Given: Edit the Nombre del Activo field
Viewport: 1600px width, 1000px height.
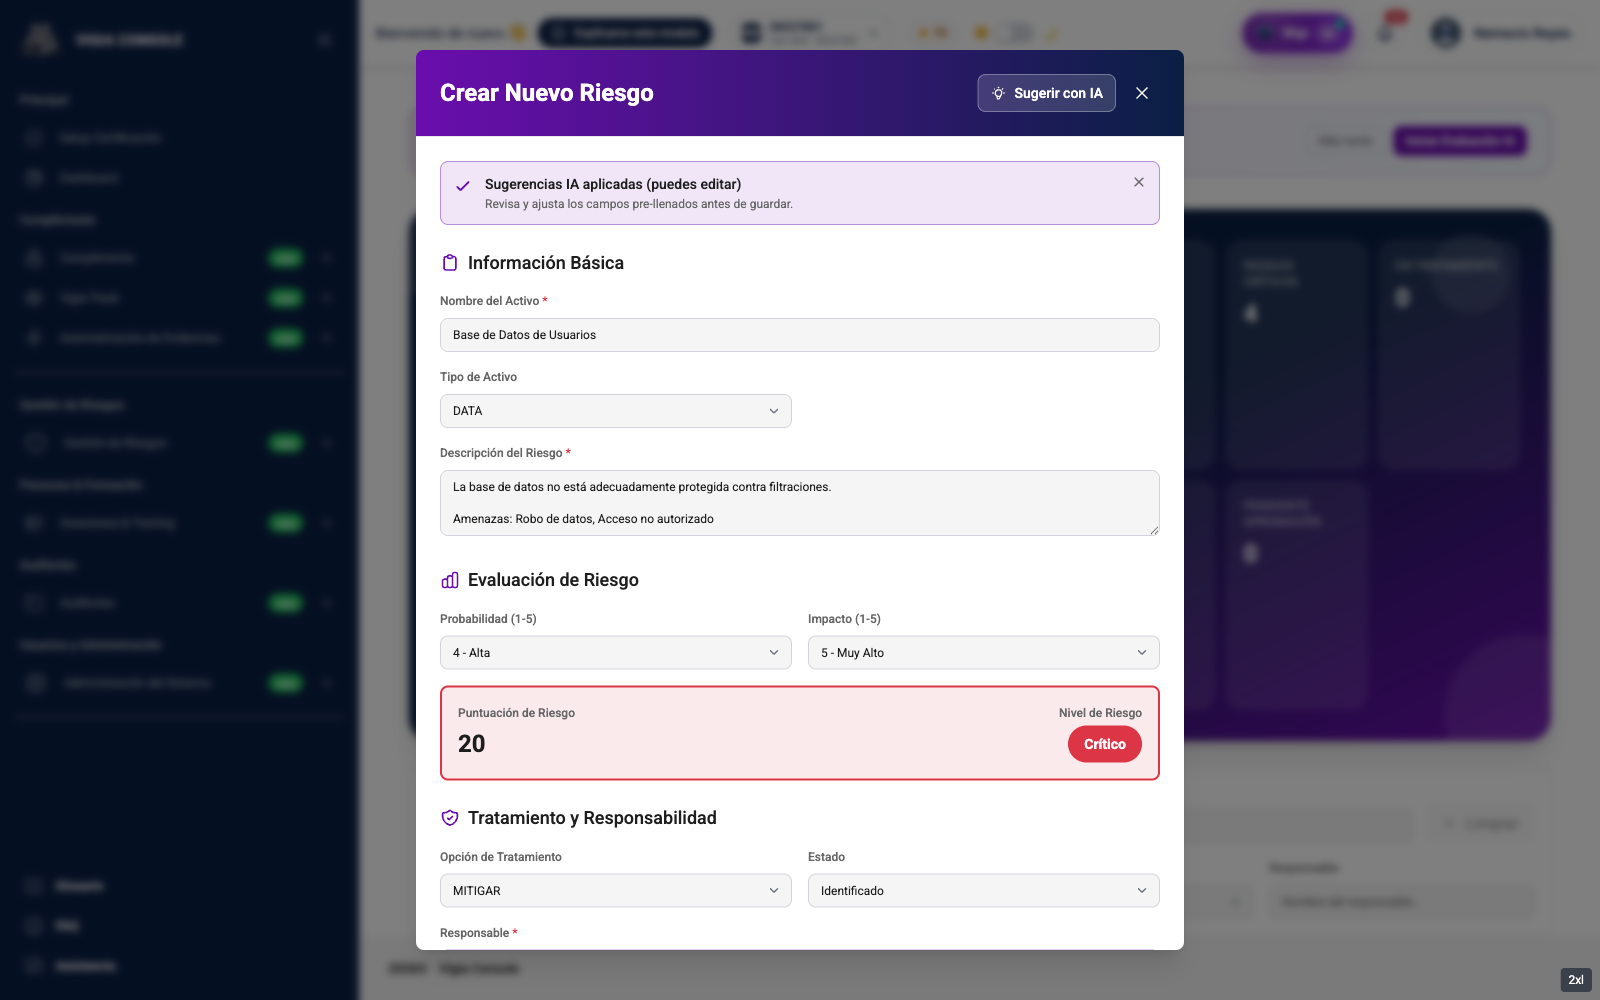Looking at the screenshot, I should point(800,335).
